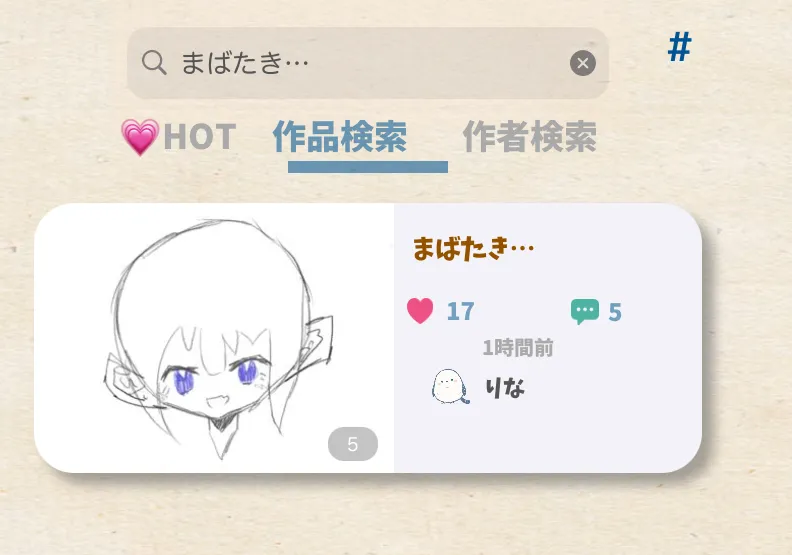Select the 作品検索 tab
The width and height of the screenshot is (792, 555).
(339, 136)
